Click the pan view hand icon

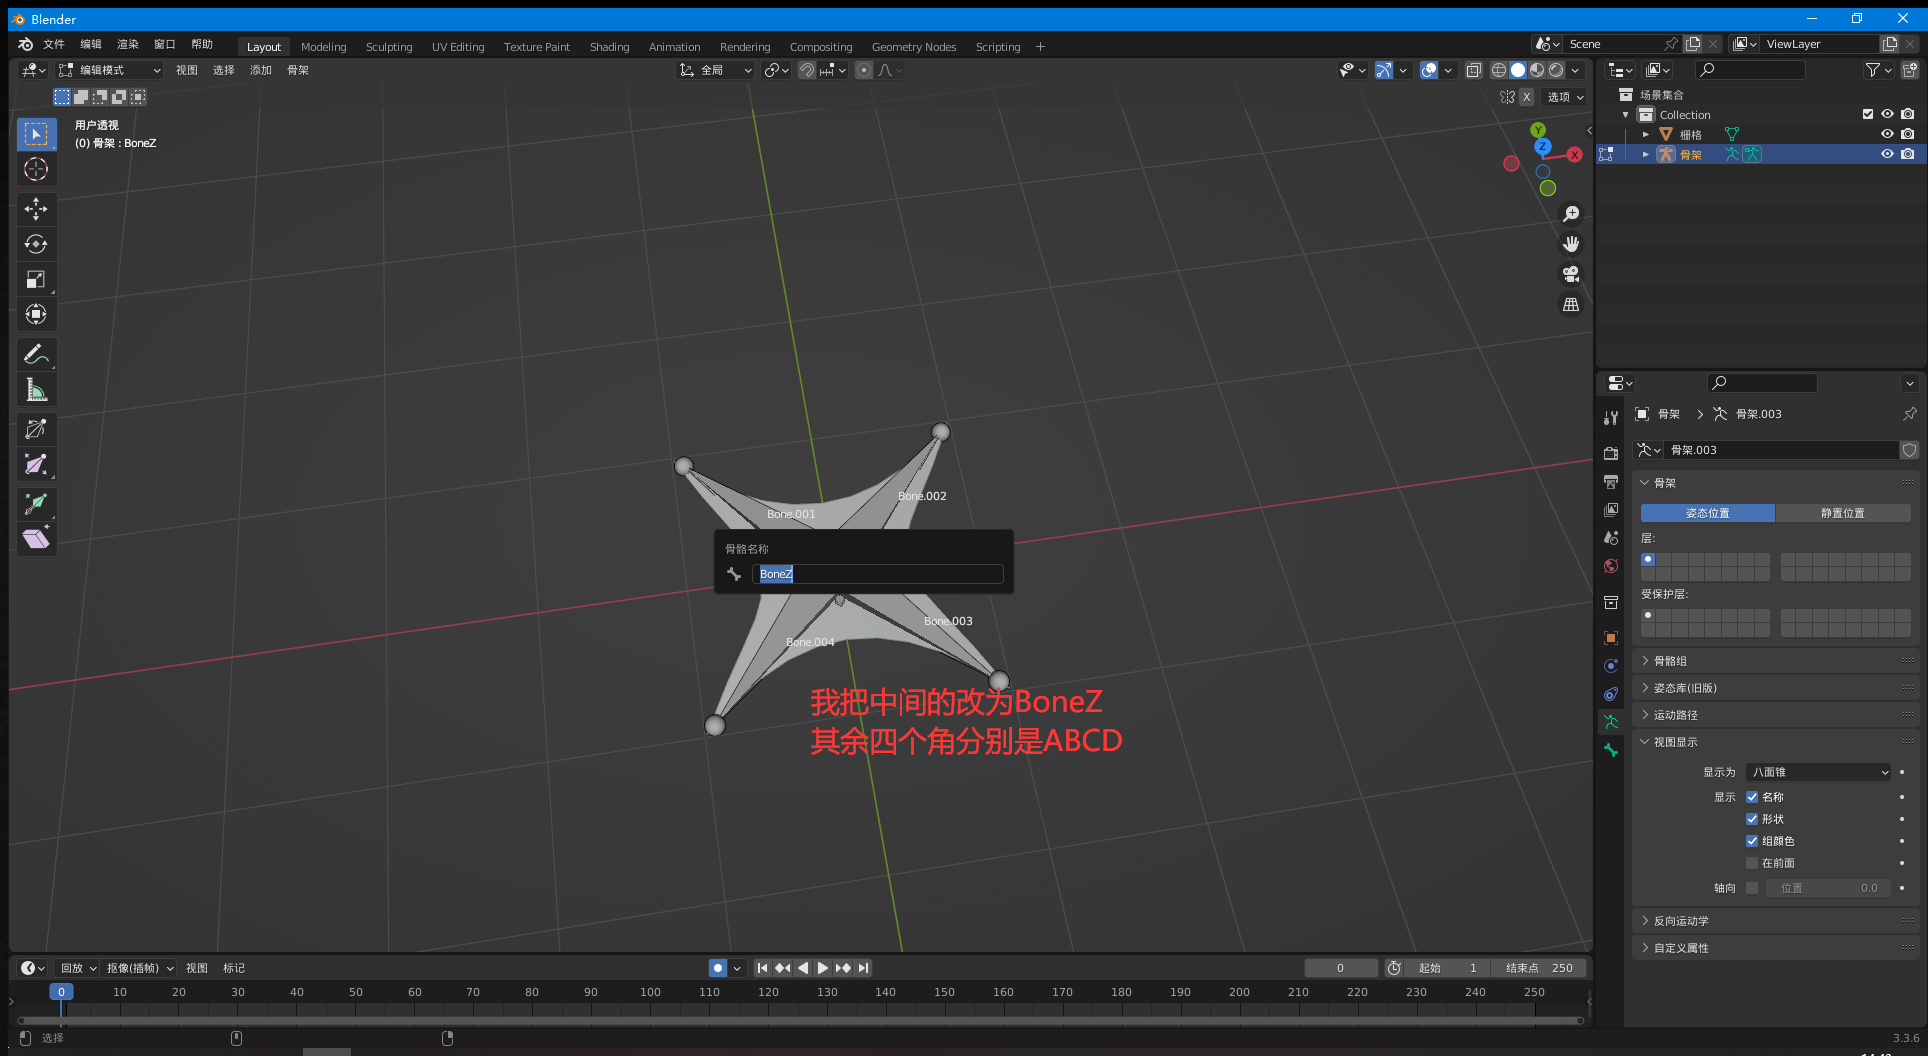1571,244
